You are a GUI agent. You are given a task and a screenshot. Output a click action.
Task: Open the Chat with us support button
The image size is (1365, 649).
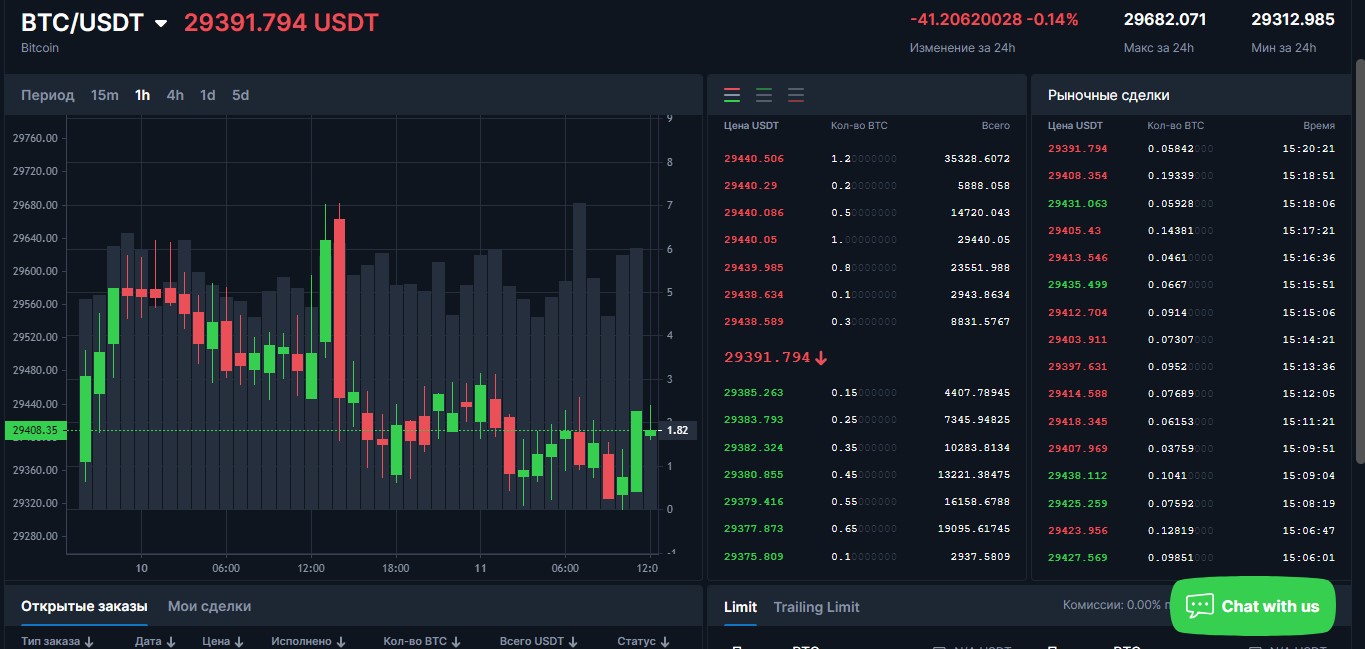[1252, 606]
